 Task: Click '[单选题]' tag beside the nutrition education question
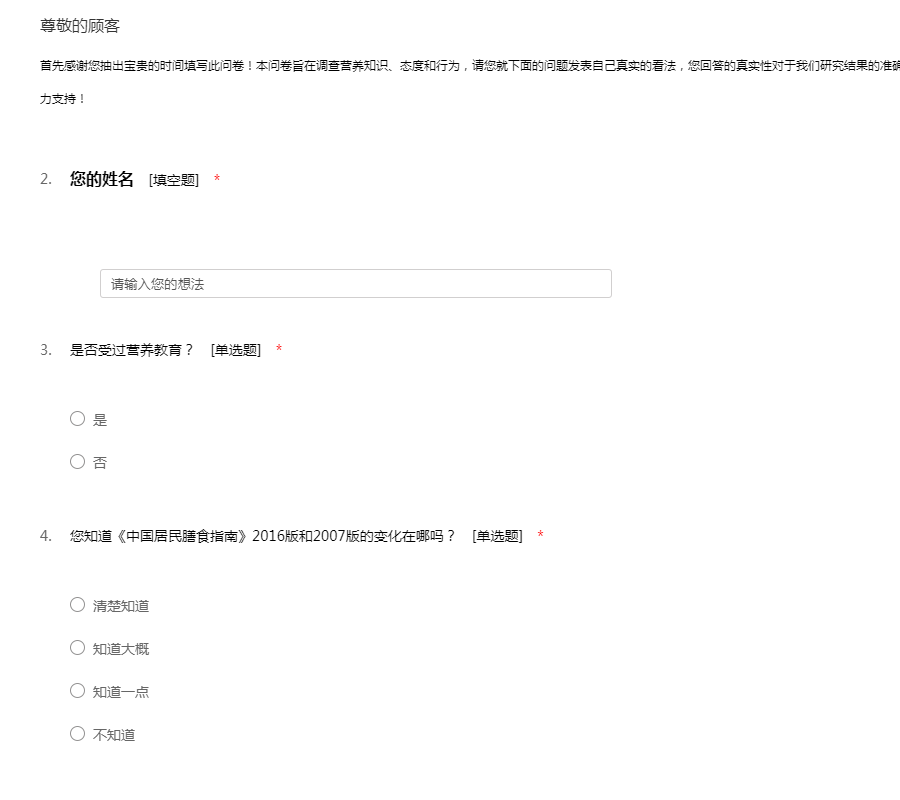[x=236, y=350]
